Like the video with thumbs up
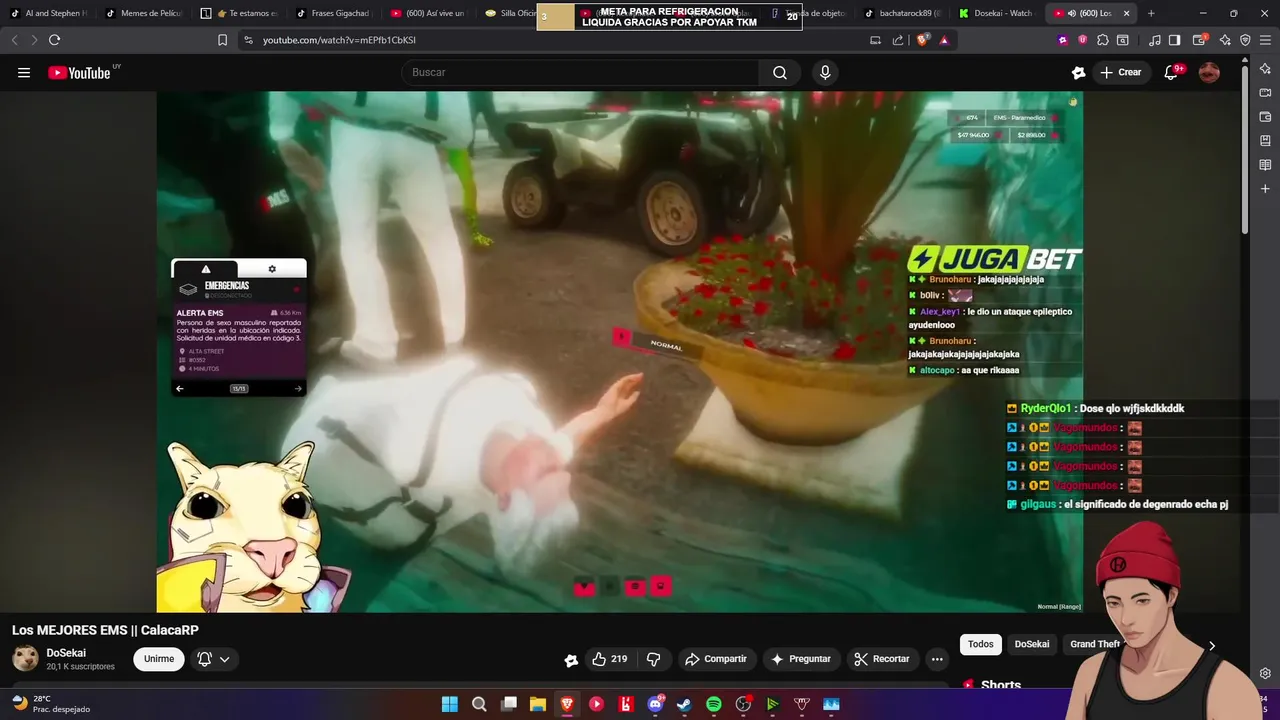Image resolution: width=1280 pixels, height=720 pixels. pos(609,659)
